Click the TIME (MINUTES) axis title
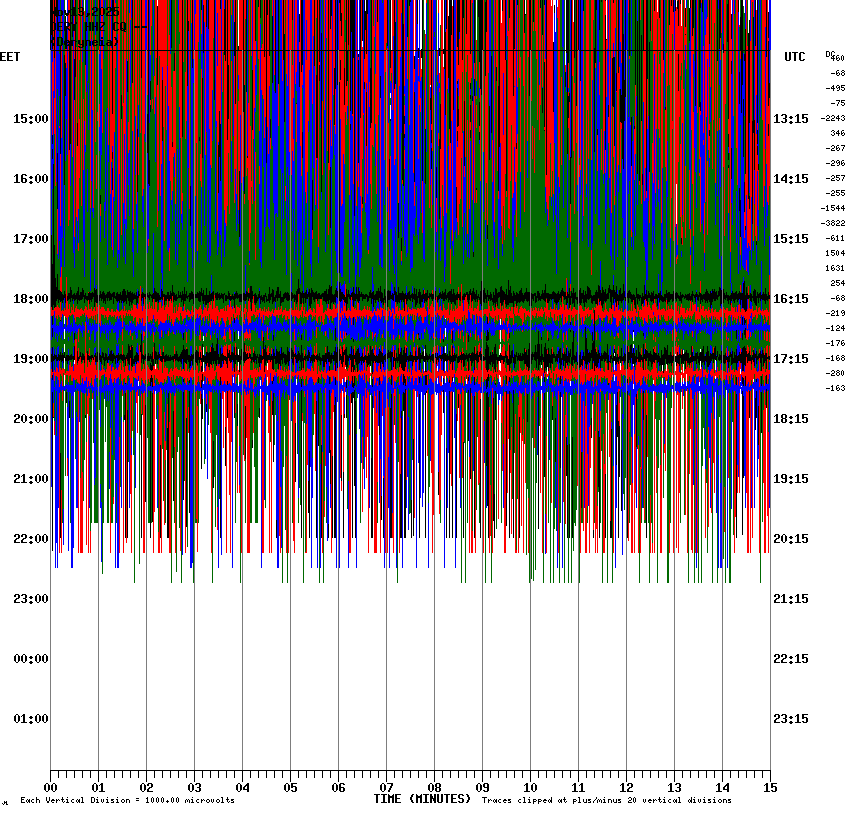Image resolution: width=850 pixels, height=814 pixels. click(422, 799)
